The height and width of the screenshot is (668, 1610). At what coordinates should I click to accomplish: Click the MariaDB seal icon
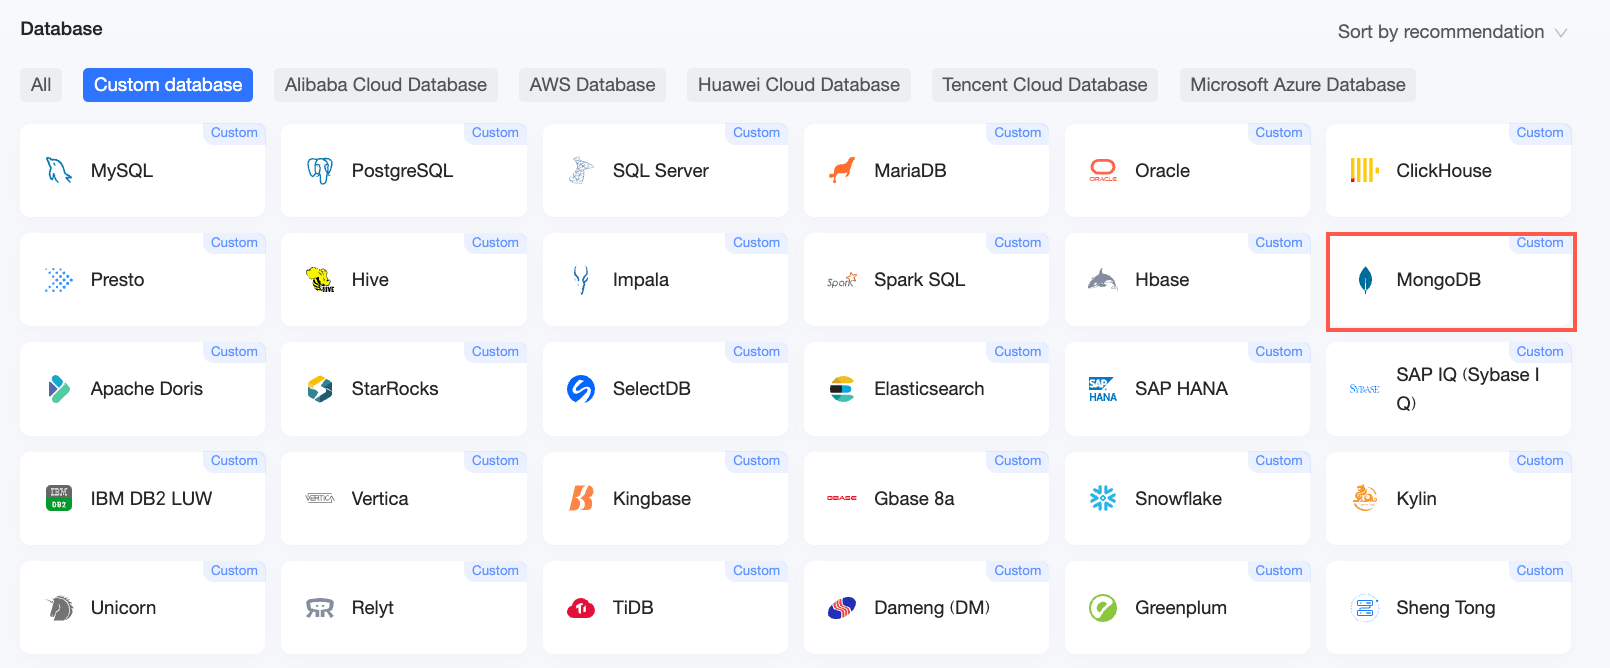tap(842, 171)
